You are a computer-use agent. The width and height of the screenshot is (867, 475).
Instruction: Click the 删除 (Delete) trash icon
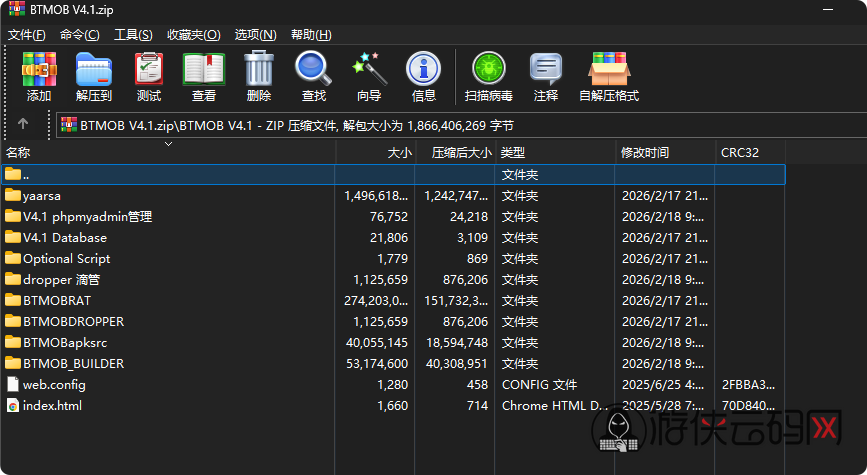click(x=259, y=76)
